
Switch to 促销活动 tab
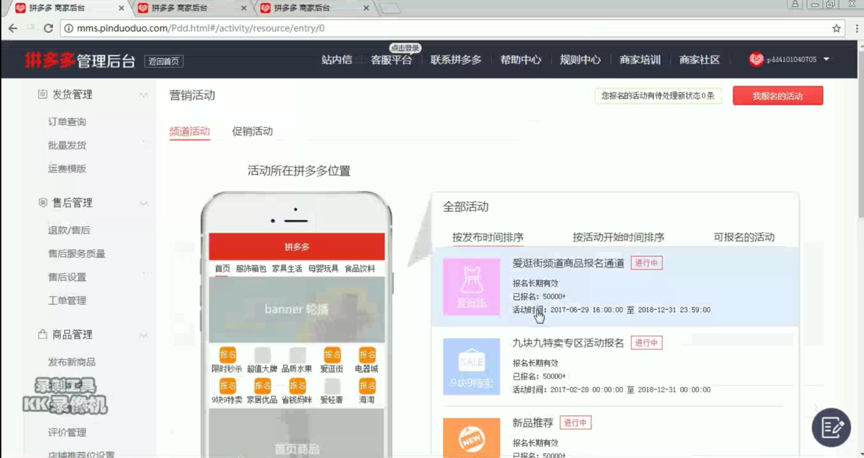click(x=252, y=131)
